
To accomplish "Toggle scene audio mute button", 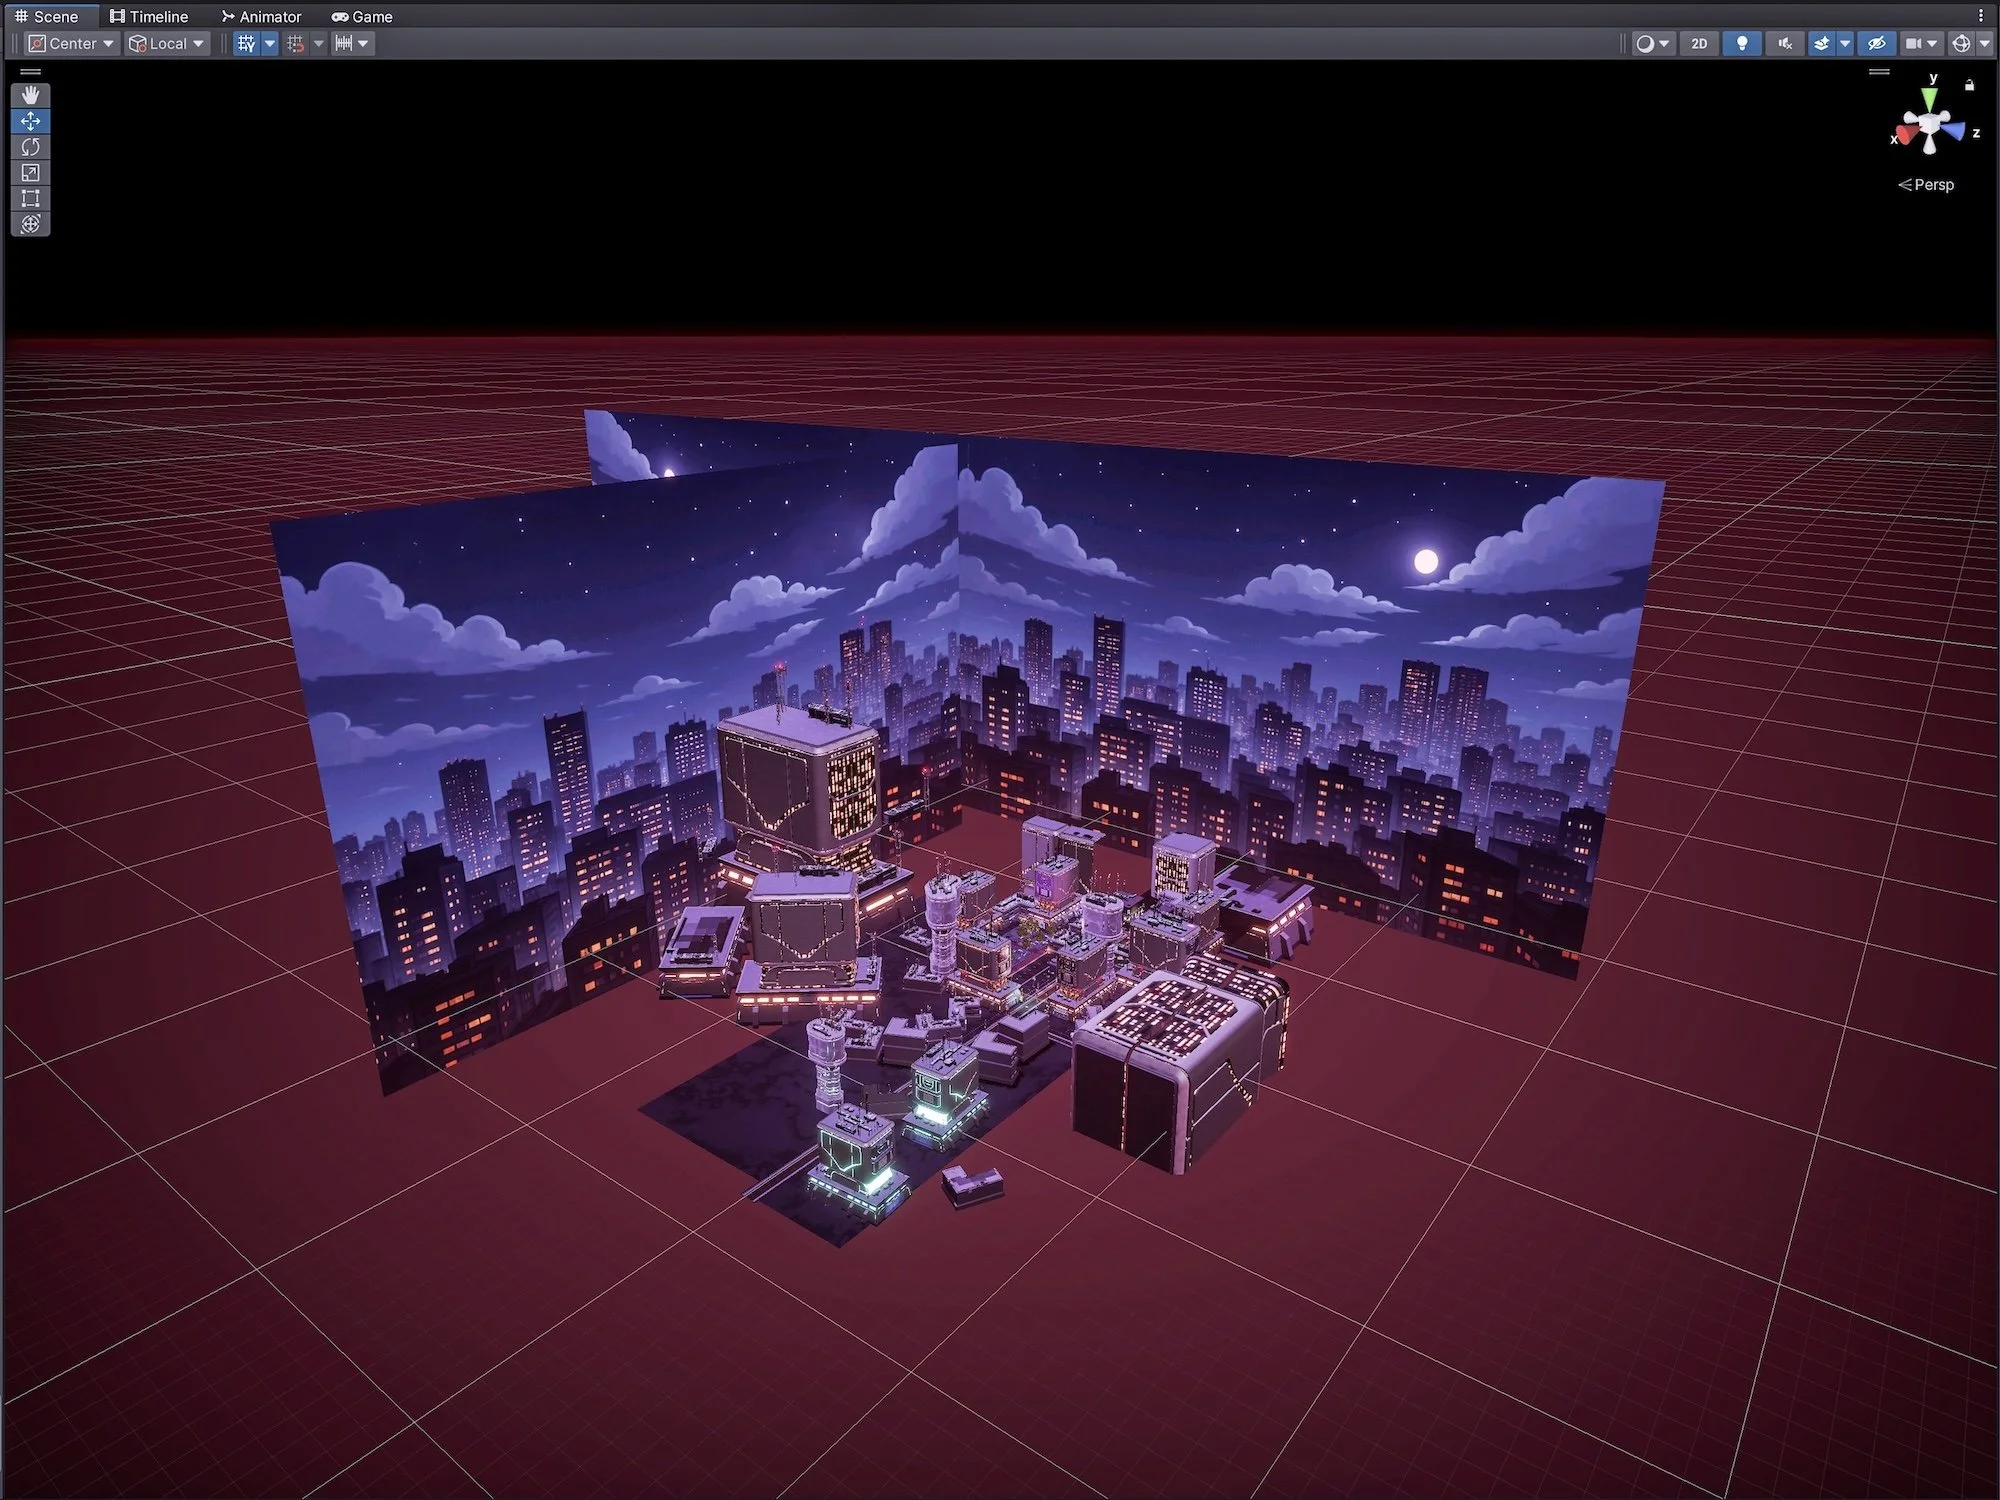I will point(1785,43).
